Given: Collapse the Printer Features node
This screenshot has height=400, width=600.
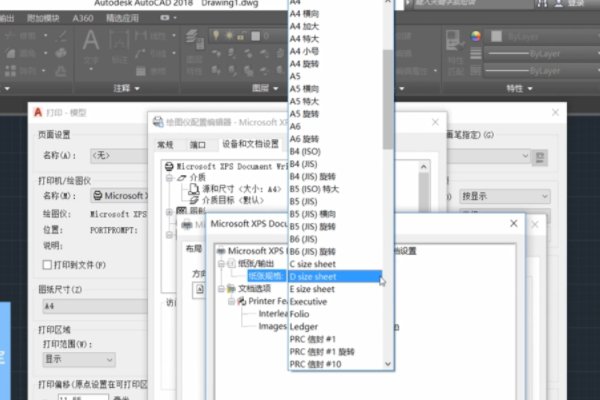Looking at the screenshot, I should [231, 301].
